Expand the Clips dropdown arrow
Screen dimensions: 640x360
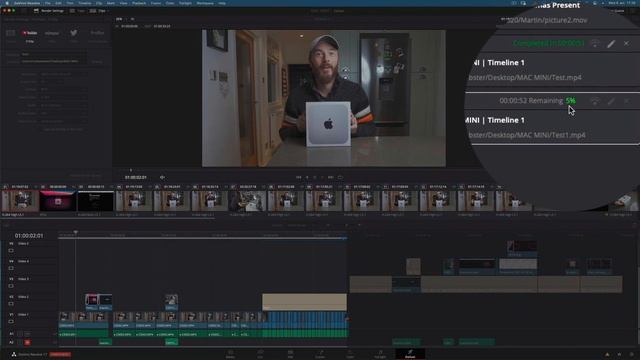[108, 11]
